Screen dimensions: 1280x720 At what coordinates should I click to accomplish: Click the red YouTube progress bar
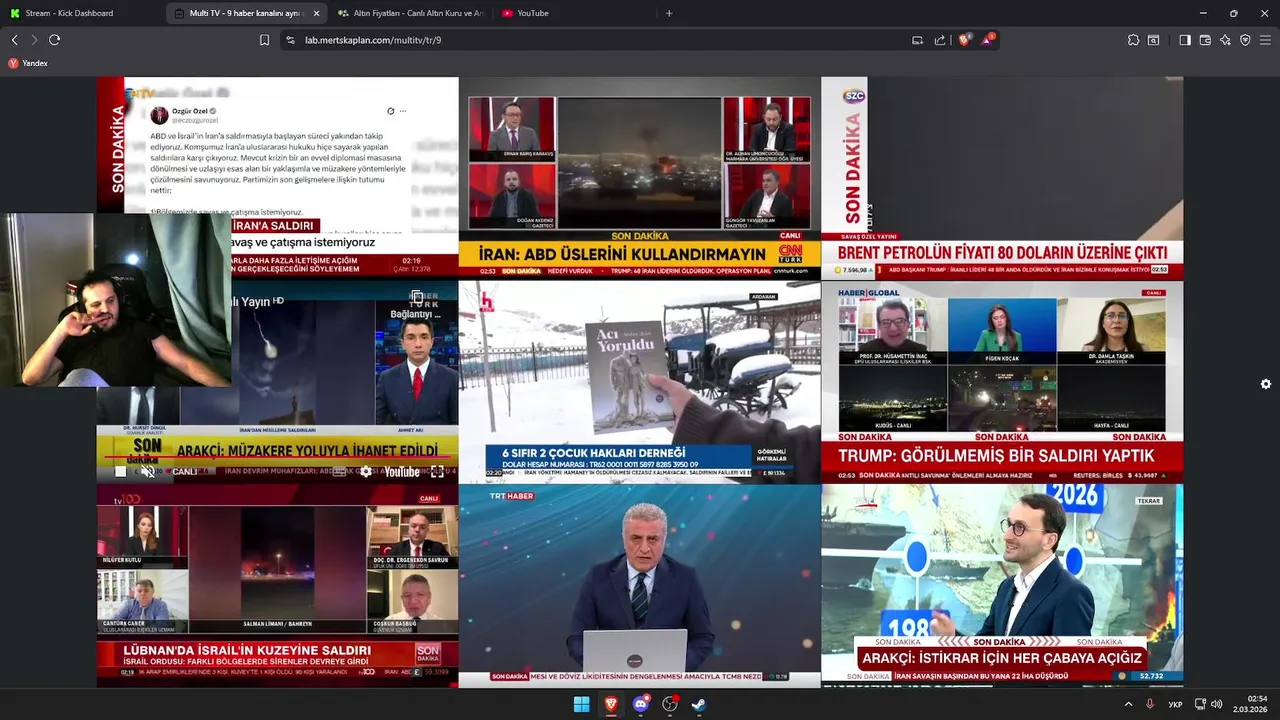[x=278, y=459]
